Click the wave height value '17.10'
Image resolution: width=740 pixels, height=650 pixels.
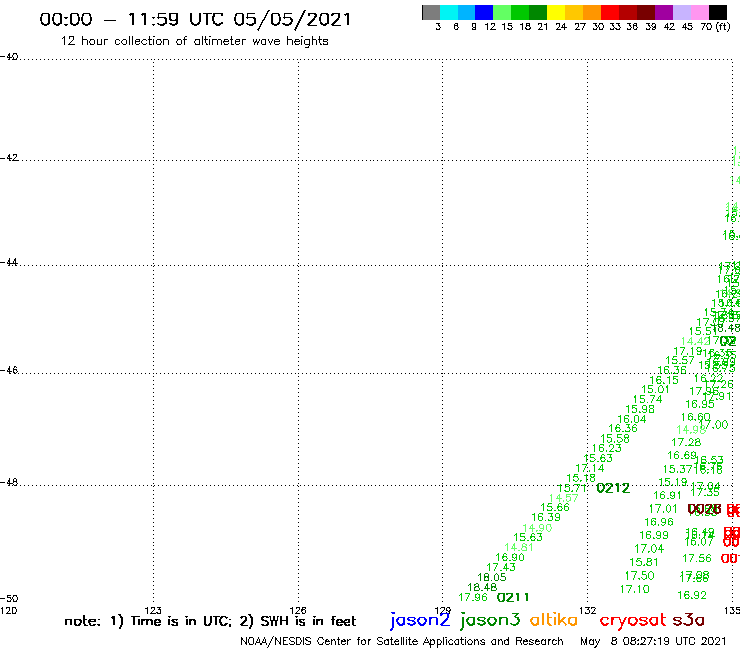click(x=635, y=589)
